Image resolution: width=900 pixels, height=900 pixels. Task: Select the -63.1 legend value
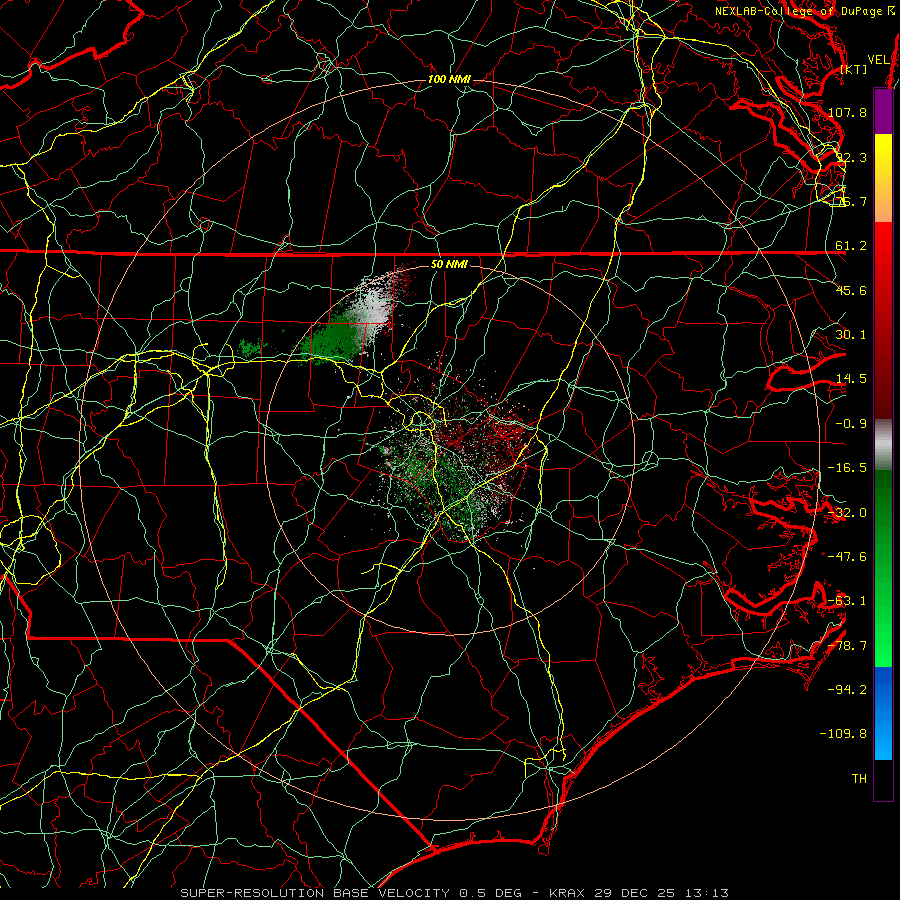pyautogui.click(x=847, y=601)
